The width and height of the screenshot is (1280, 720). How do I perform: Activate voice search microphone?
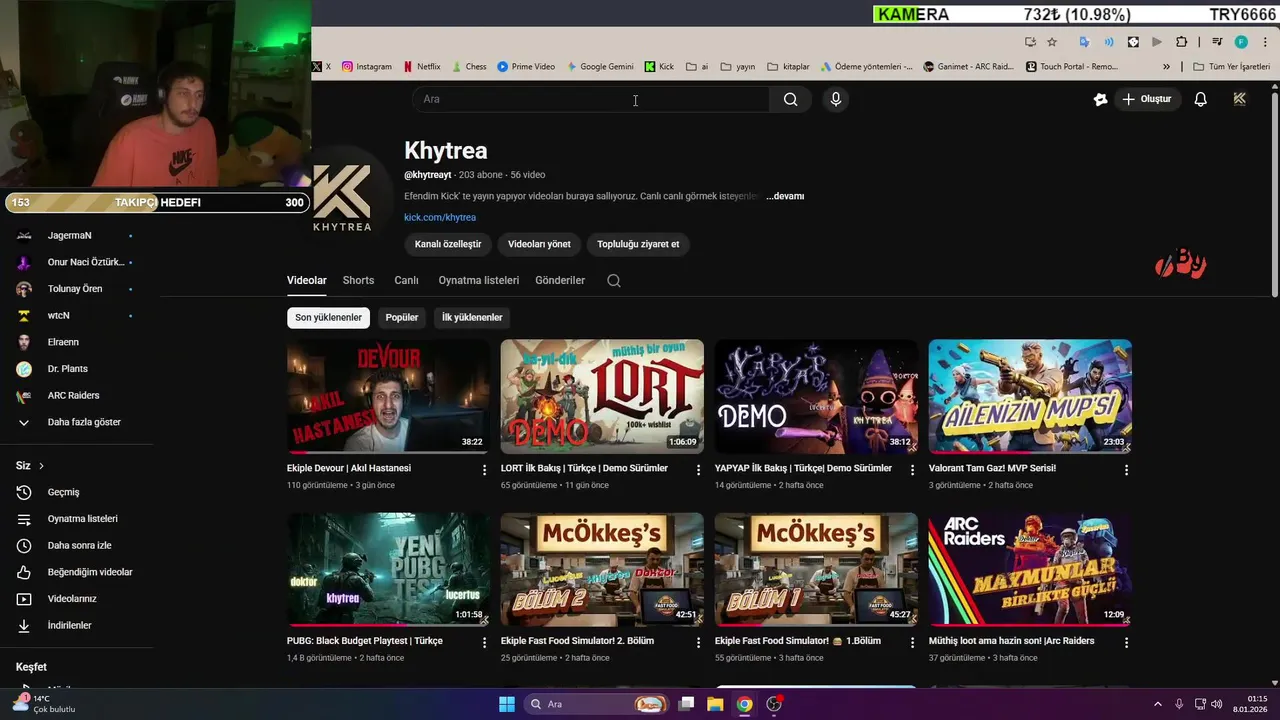836,99
